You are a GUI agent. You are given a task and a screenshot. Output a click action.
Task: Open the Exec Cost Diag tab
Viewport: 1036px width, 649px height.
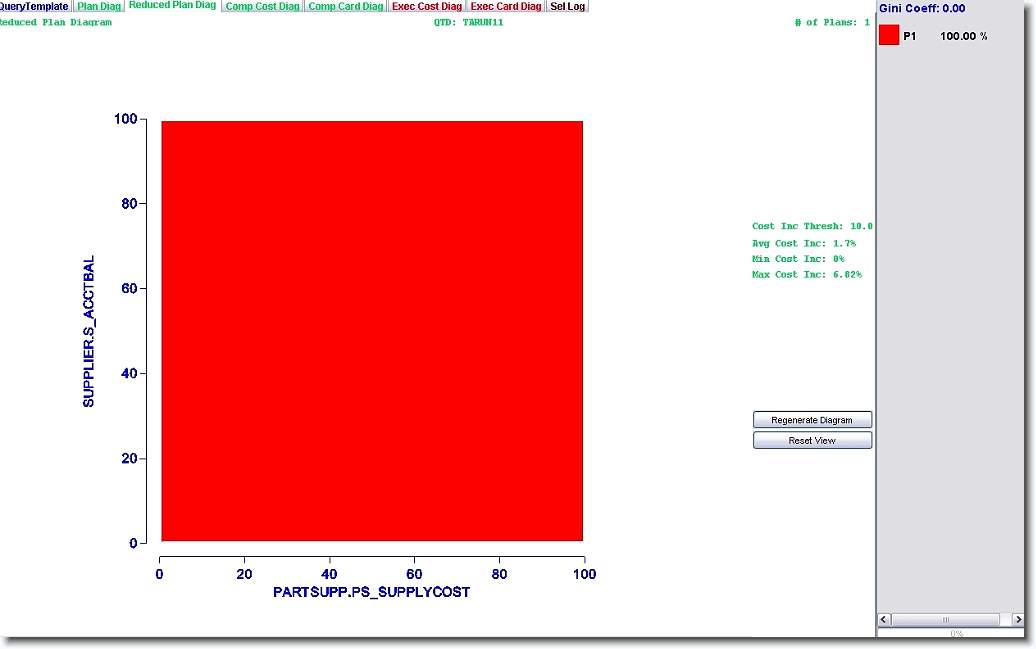pos(427,6)
